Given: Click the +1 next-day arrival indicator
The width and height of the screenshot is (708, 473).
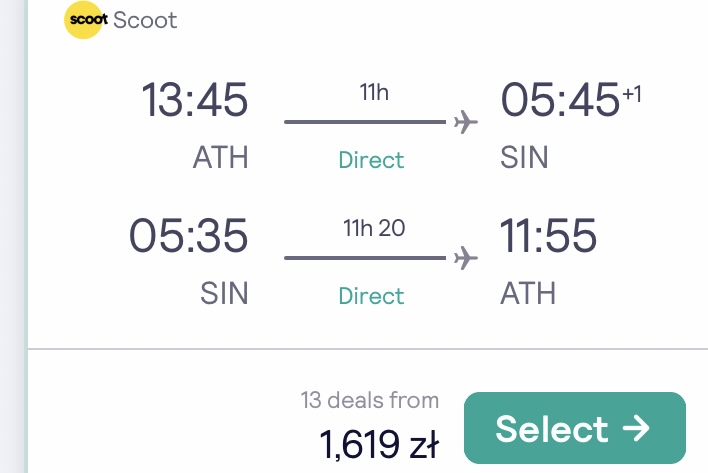Looking at the screenshot, I should (632, 94).
